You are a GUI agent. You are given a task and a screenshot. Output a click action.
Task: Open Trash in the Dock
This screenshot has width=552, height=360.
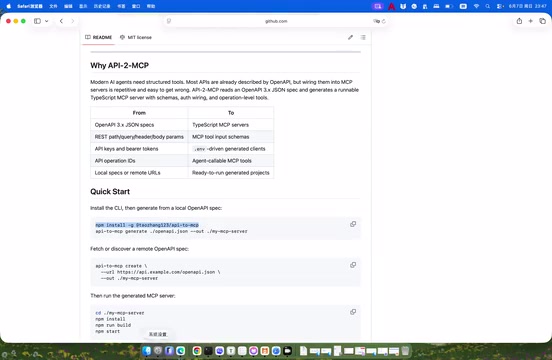[x=405, y=350]
